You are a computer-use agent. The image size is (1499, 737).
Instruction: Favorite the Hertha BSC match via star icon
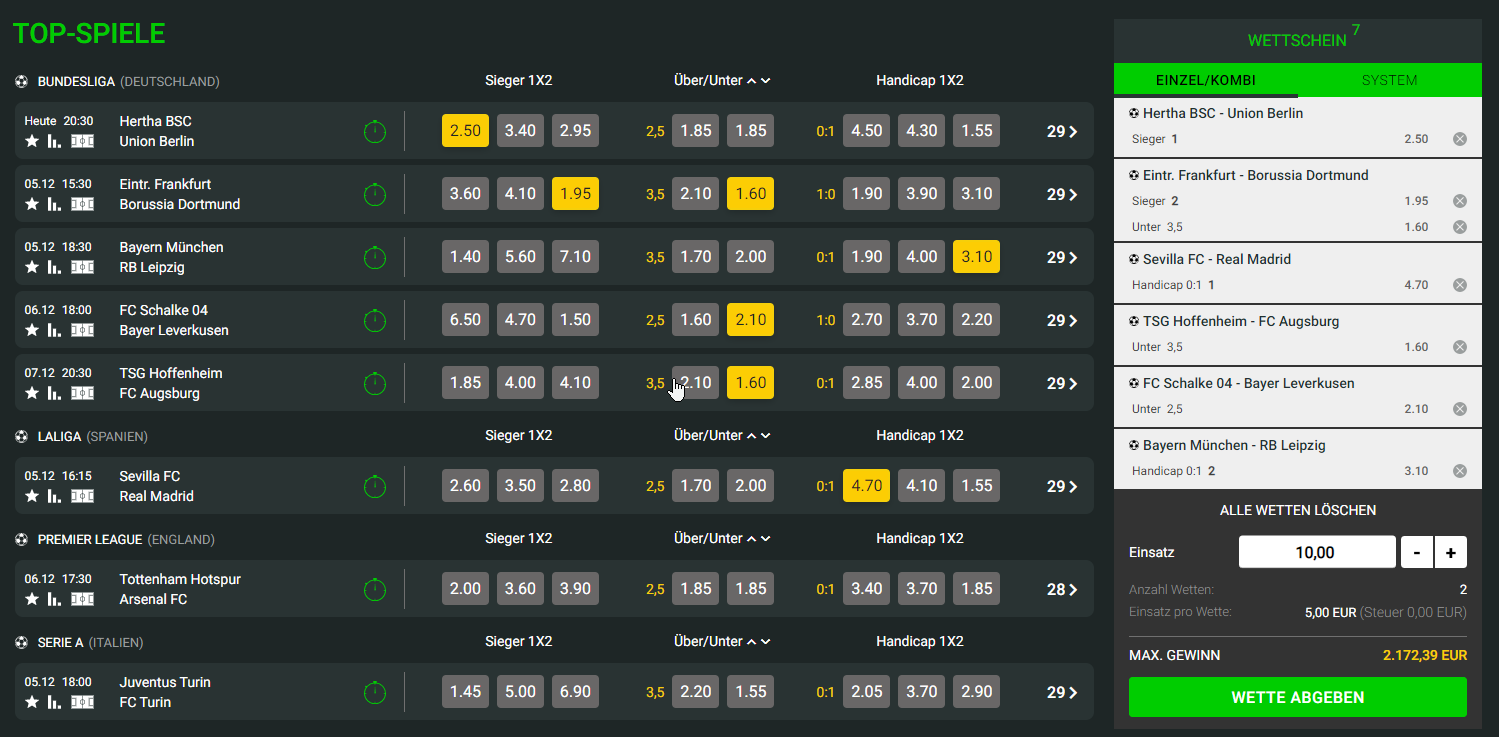(x=31, y=141)
